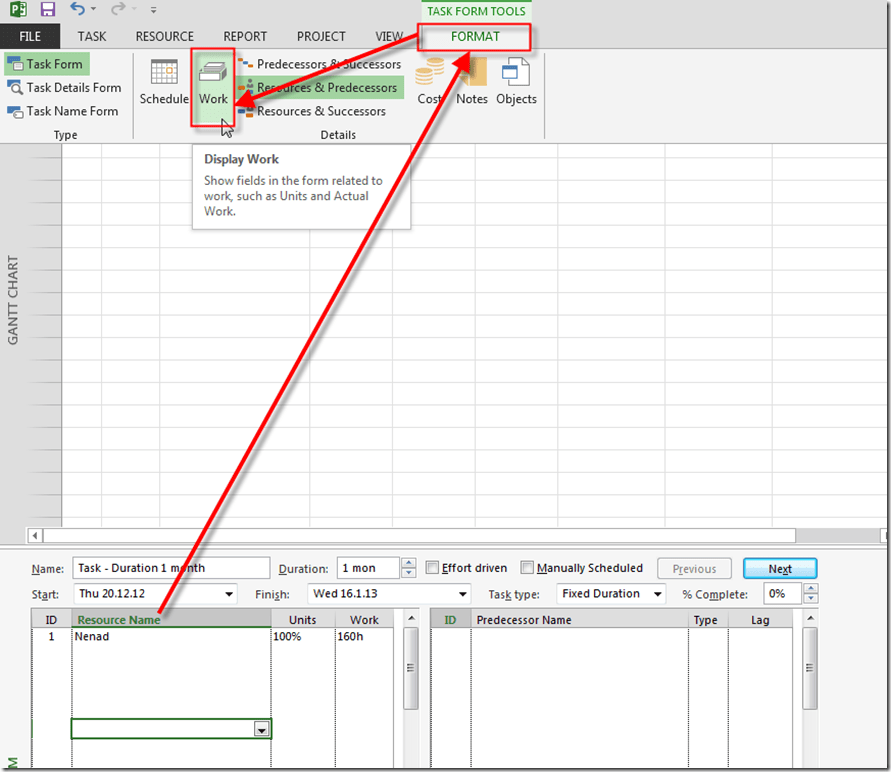Expand the Start date dropdown
Screen dimensions: 891x772
tap(230, 594)
